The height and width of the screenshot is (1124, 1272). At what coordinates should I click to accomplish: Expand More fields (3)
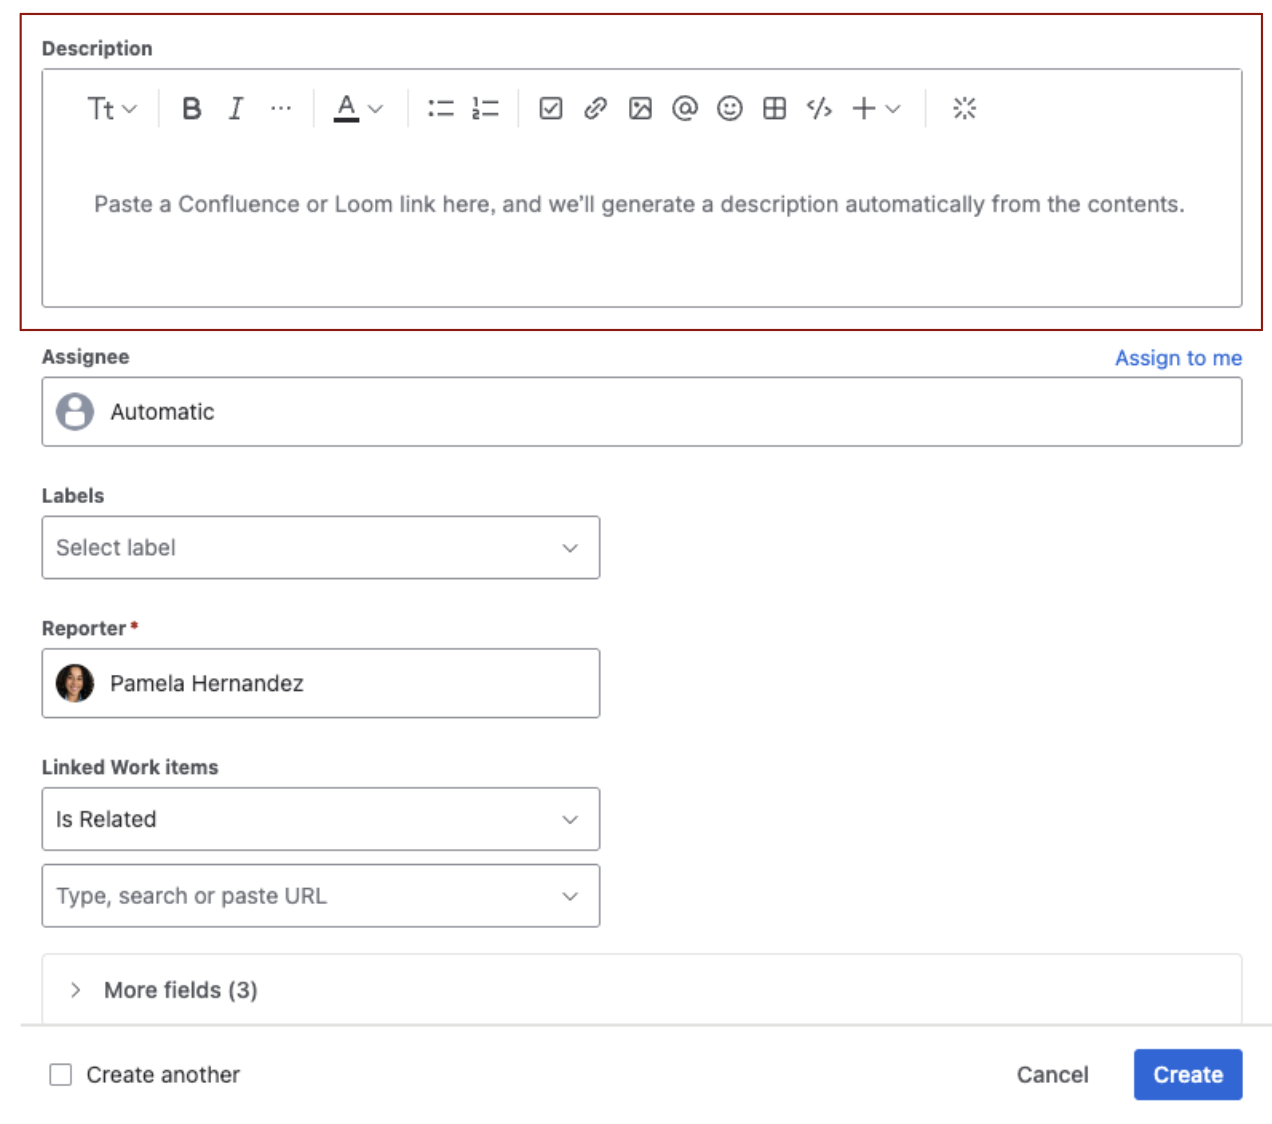pos(642,990)
